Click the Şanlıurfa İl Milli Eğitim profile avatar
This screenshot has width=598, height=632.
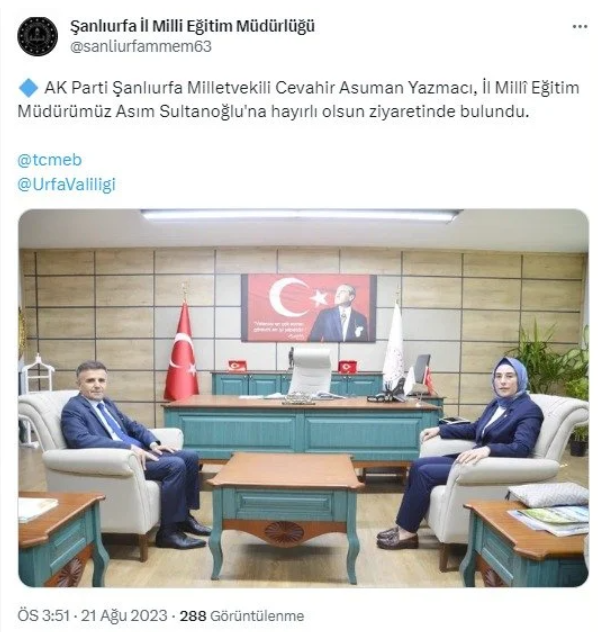[37, 36]
